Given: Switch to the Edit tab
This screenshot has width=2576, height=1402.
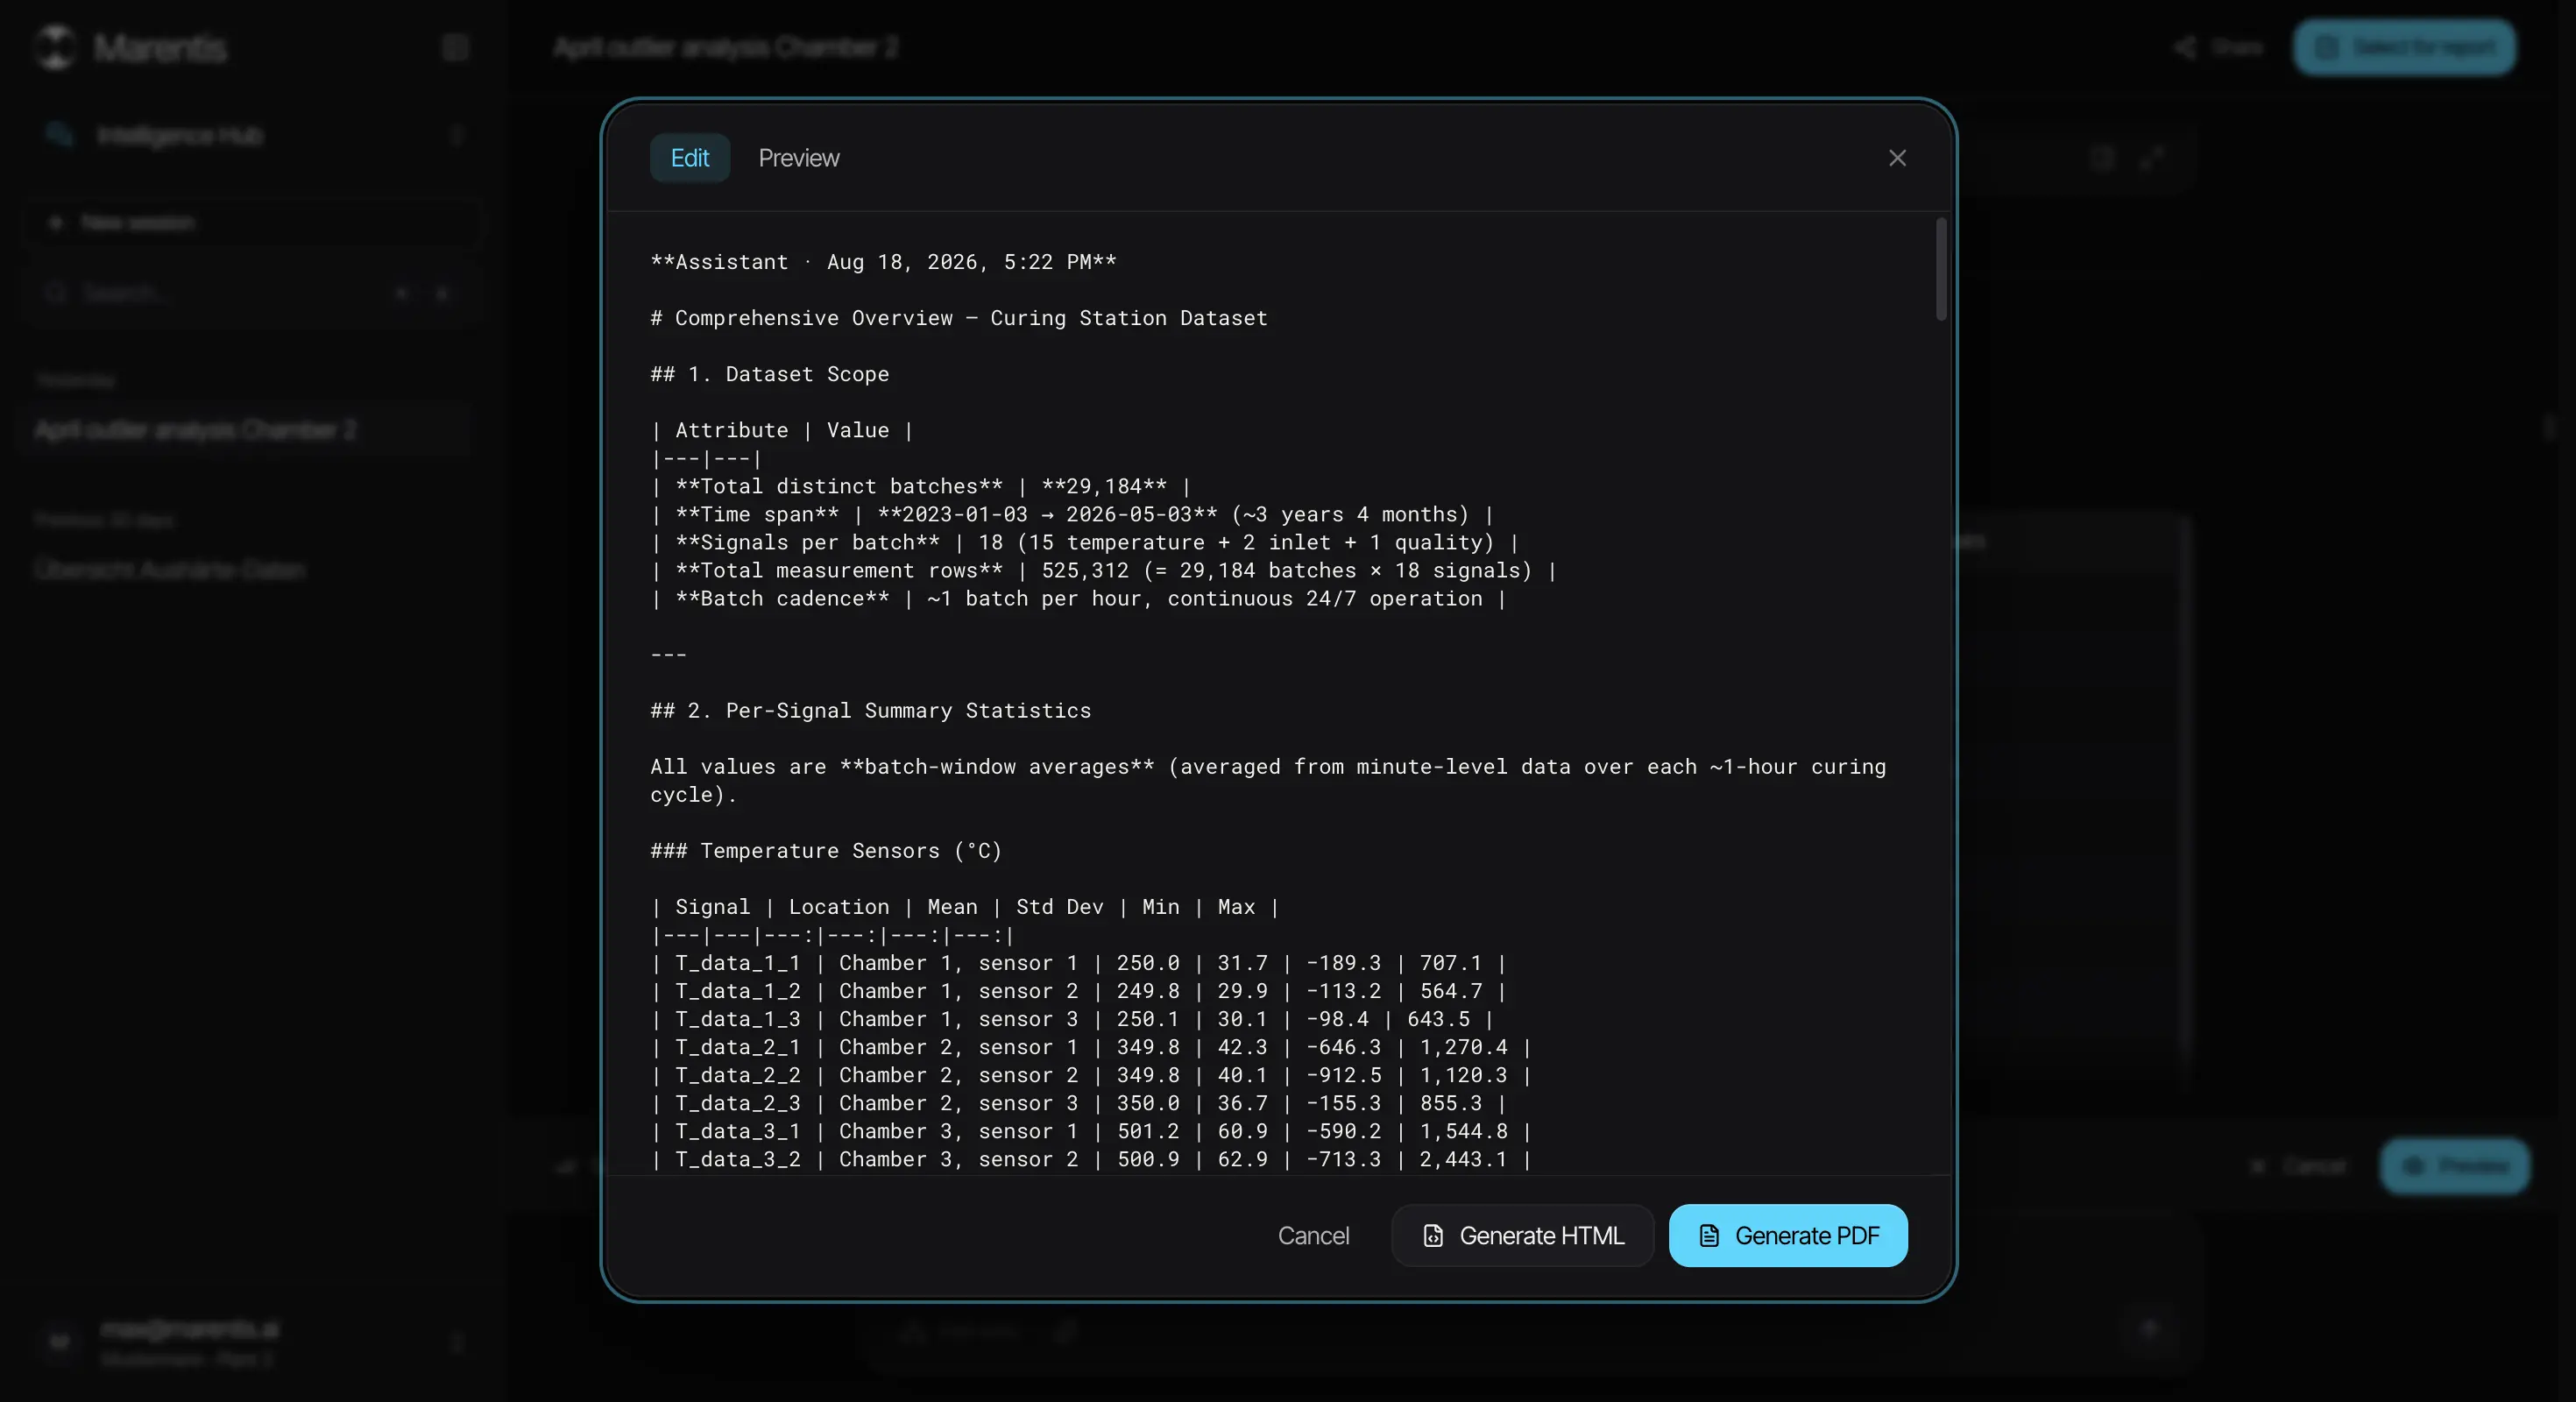Looking at the screenshot, I should tap(689, 158).
